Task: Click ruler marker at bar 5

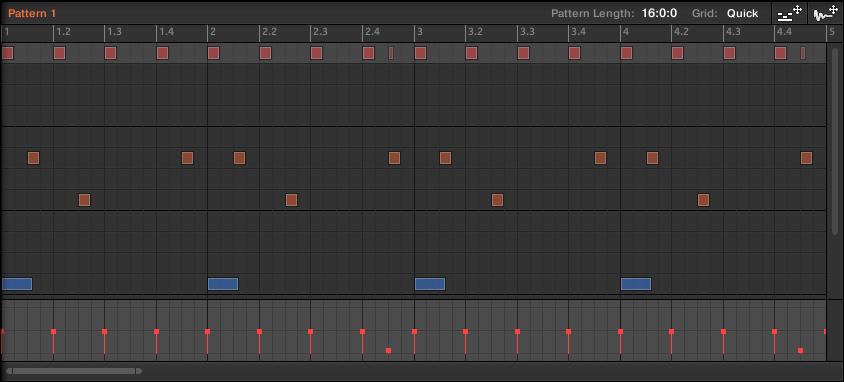Action: click(x=832, y=32)
